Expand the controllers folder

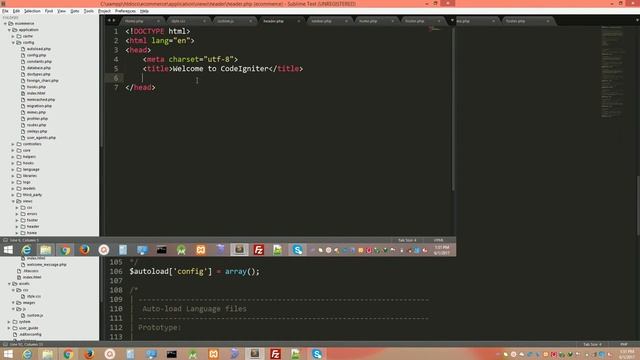(13, 144)
